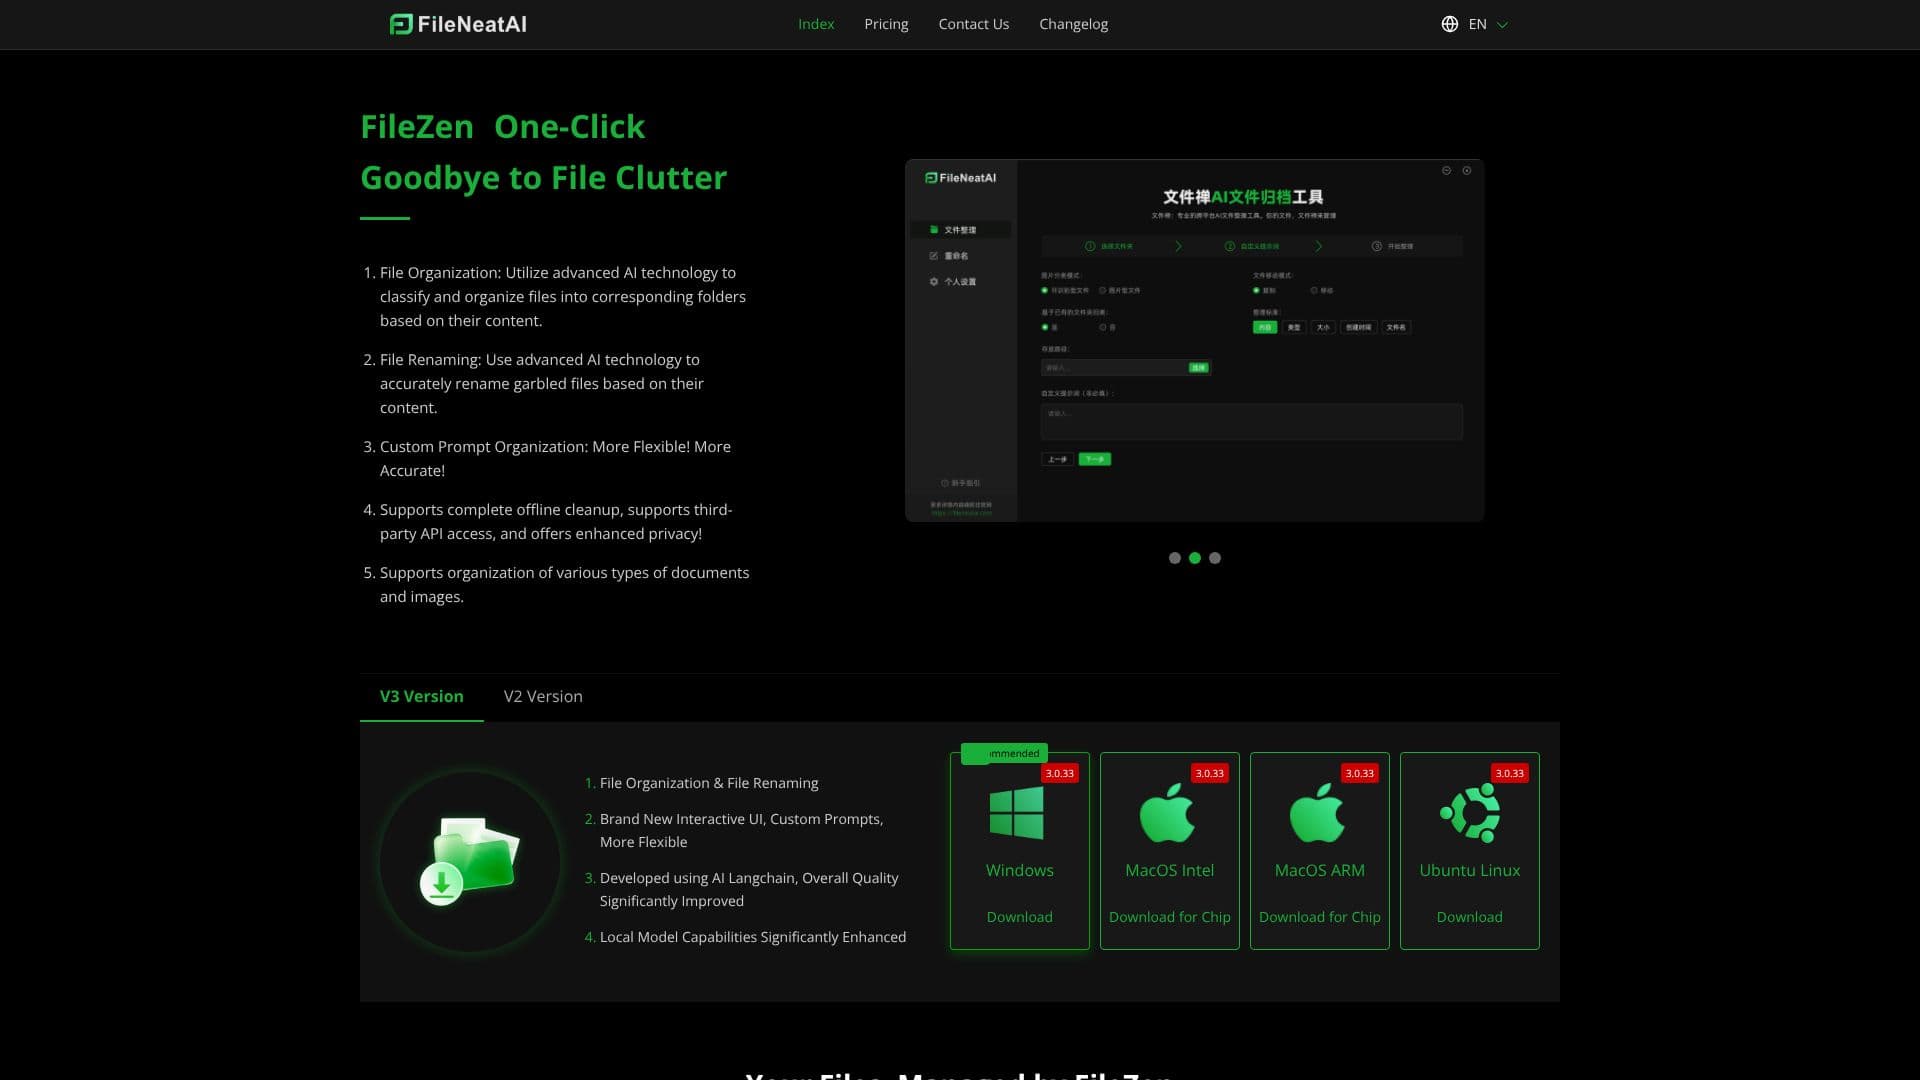Viewport: 1920px width, 1080px height.
Task: Switch to the V2 Version tab
Action: (x=543, y=696)
